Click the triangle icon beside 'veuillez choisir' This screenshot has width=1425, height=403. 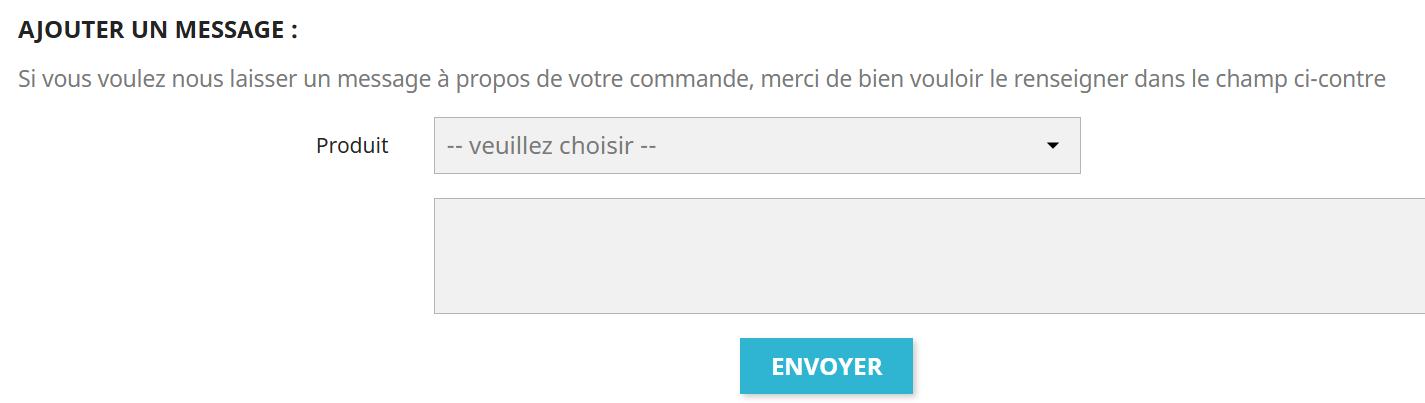pyautogui.click(x=1052, y=146)
